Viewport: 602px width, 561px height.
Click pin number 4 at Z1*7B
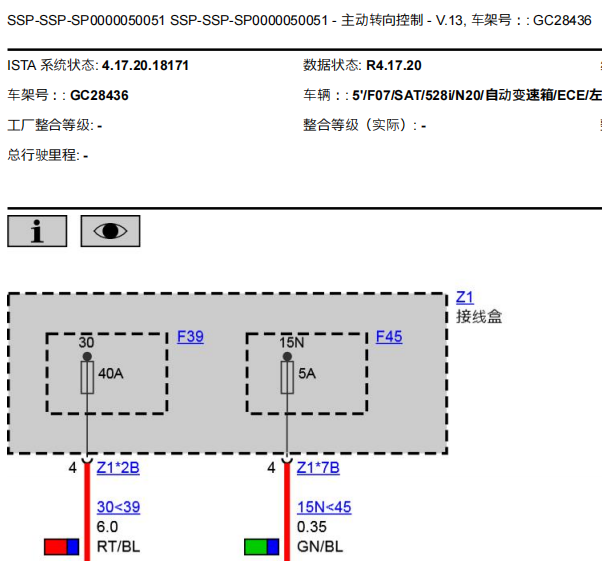coord(271,468)
